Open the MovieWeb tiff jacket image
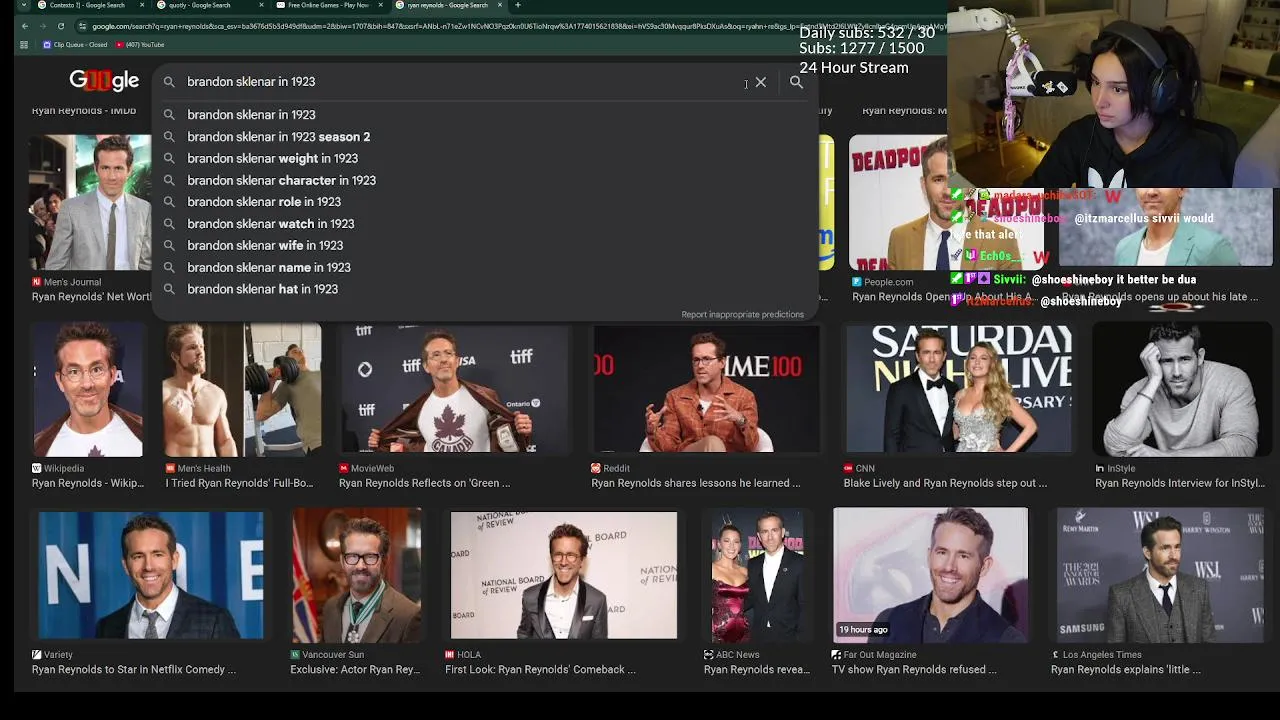Screen dimensions: 1280x720 point(454,390)
